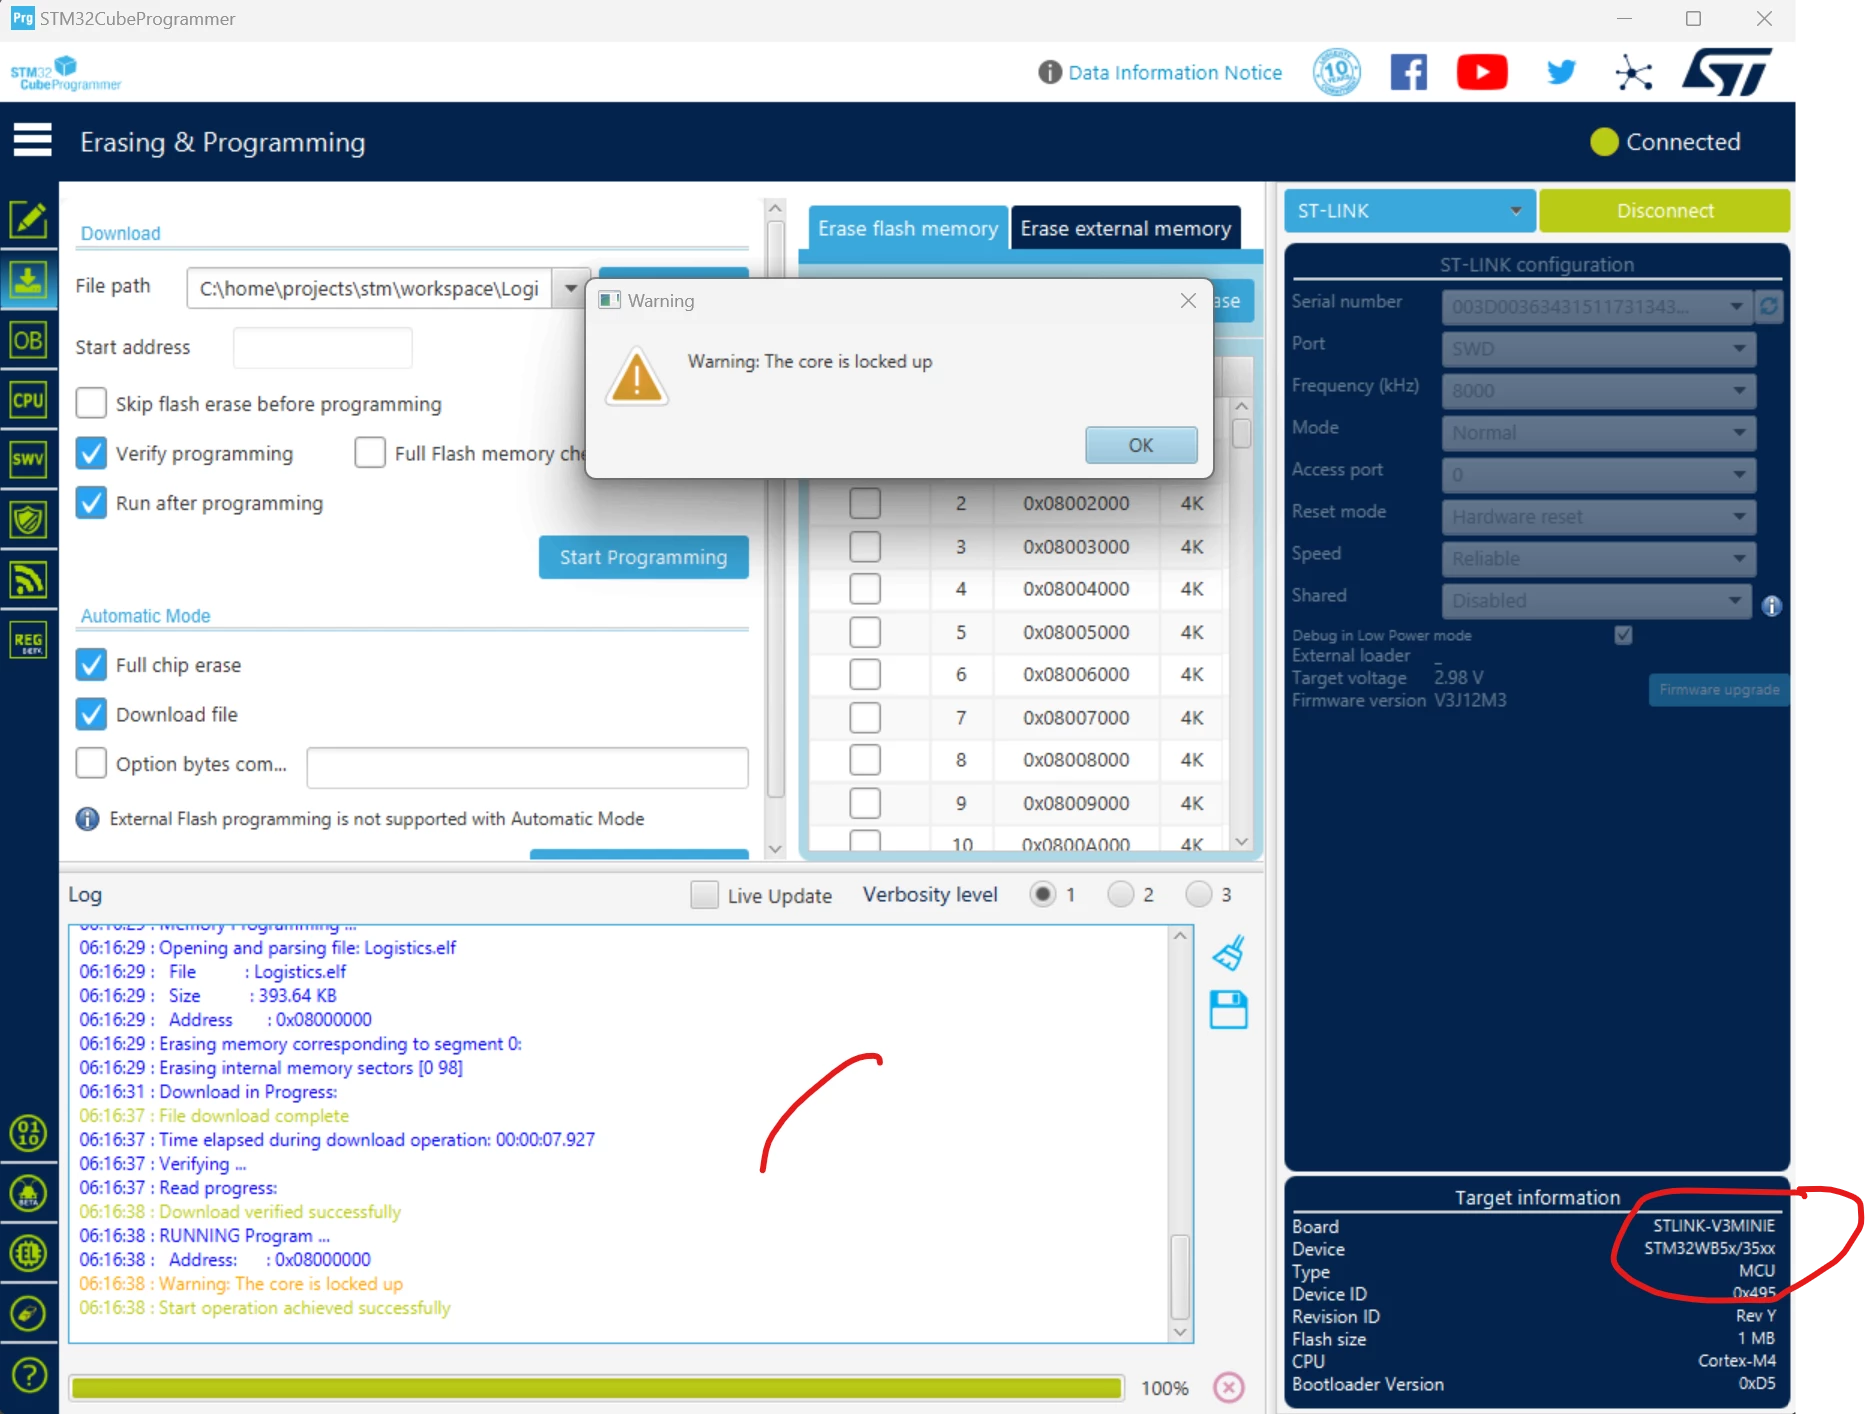Open the Access port dropdown
Image resolution: width=1867 pixels, height=1414 pixels.
click(x=1597, y=474)
